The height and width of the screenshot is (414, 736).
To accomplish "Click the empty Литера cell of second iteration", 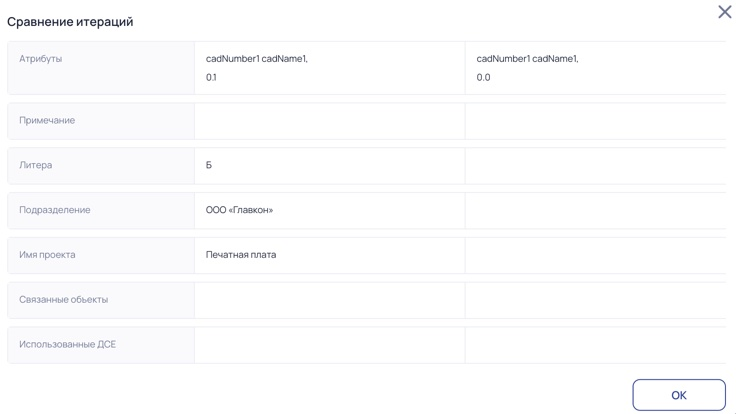I will pyautogui.click(x=596, y=166).
